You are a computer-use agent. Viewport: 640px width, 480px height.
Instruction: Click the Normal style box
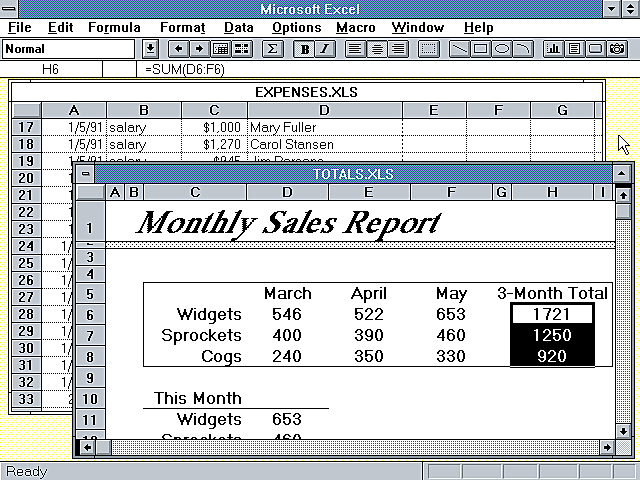coord(68,49)
